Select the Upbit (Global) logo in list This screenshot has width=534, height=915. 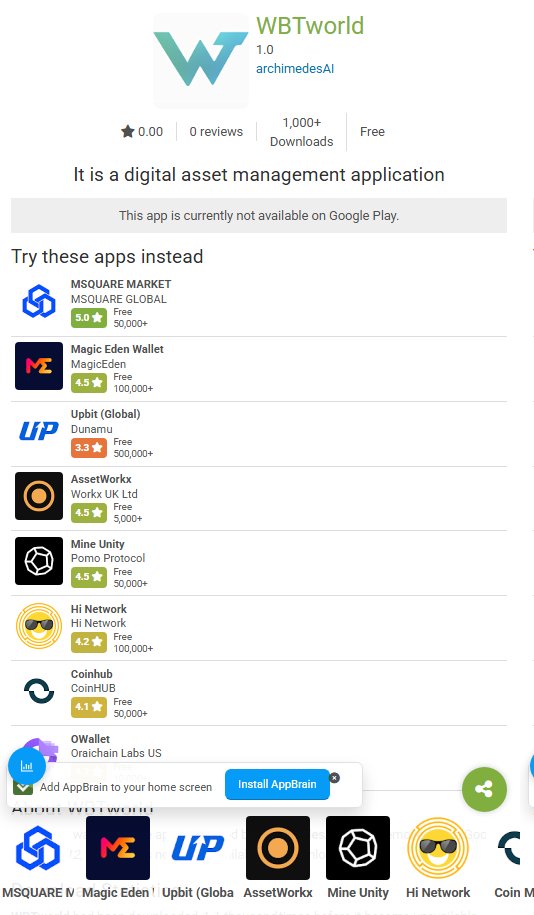39,431
